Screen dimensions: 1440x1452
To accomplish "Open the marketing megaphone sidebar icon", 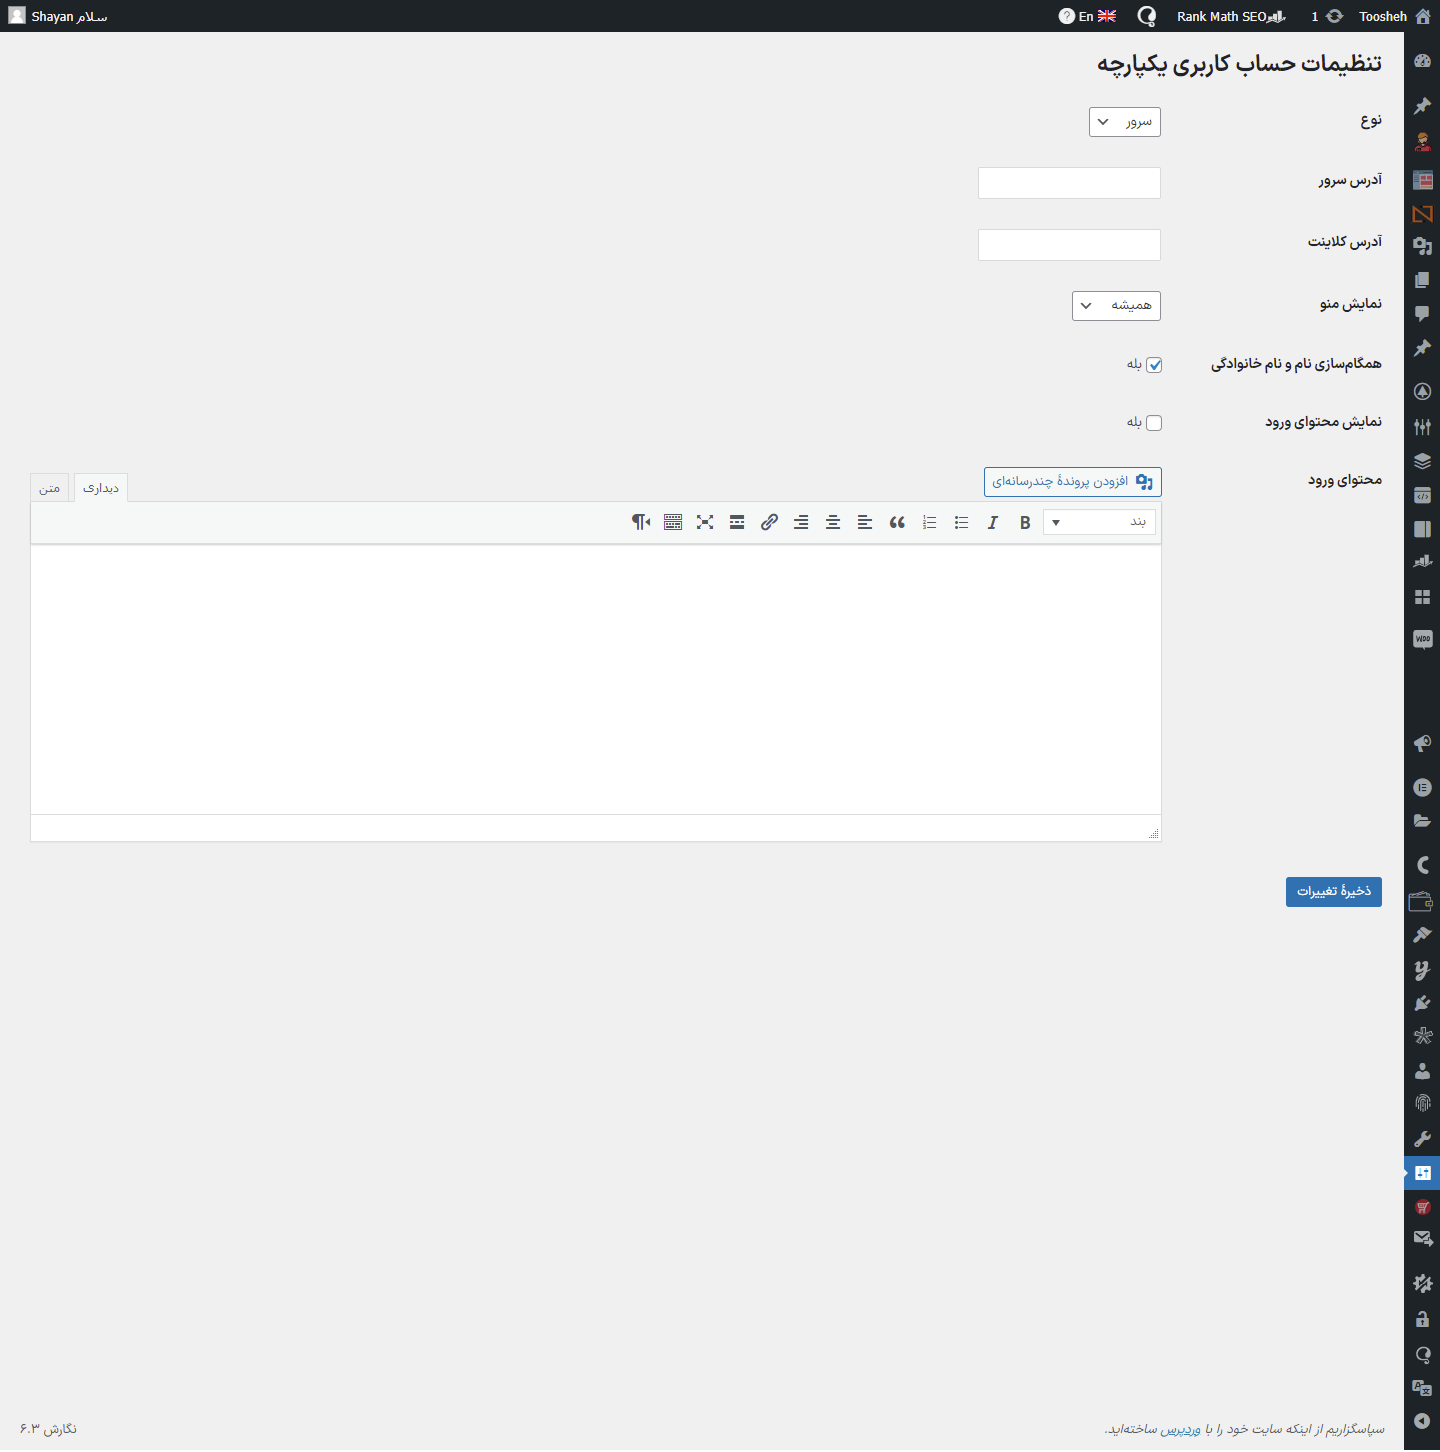I will click(x=1422, y=743).
